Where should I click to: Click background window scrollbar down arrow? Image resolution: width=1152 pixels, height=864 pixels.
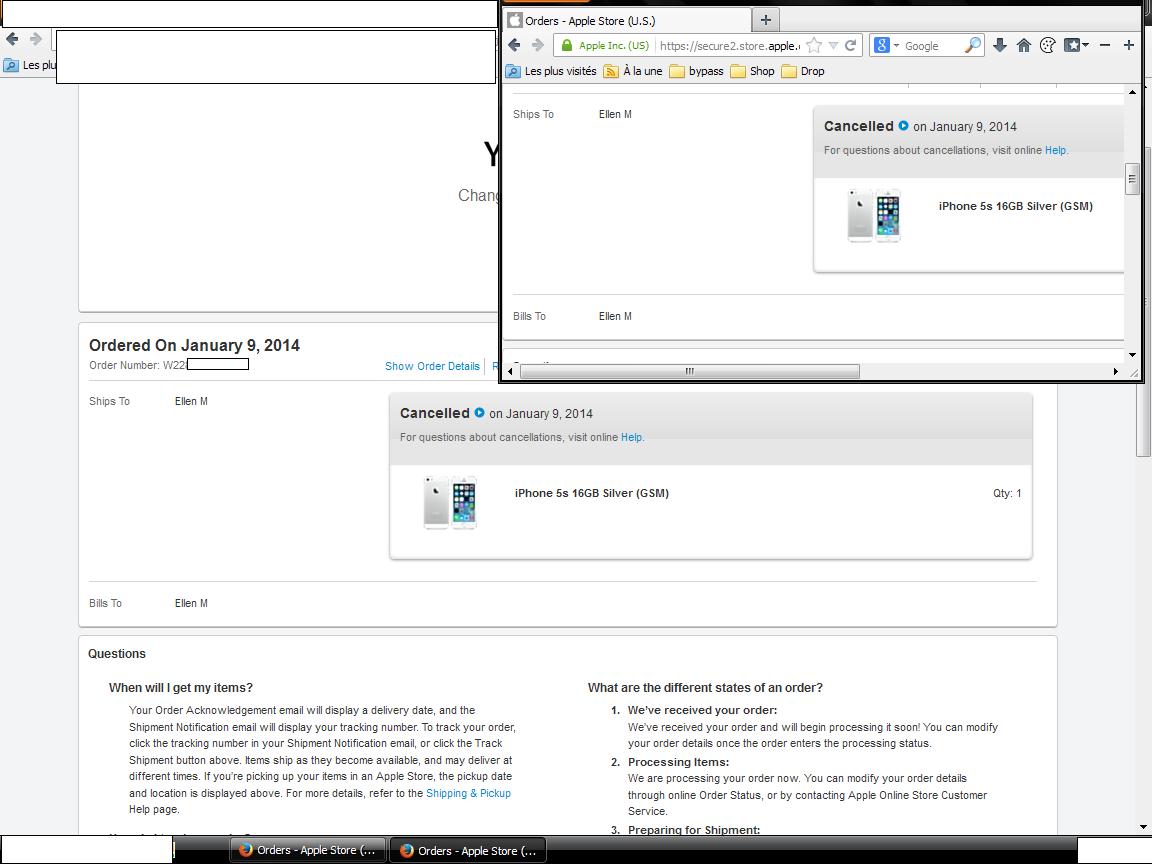(x=1145, y=827)
